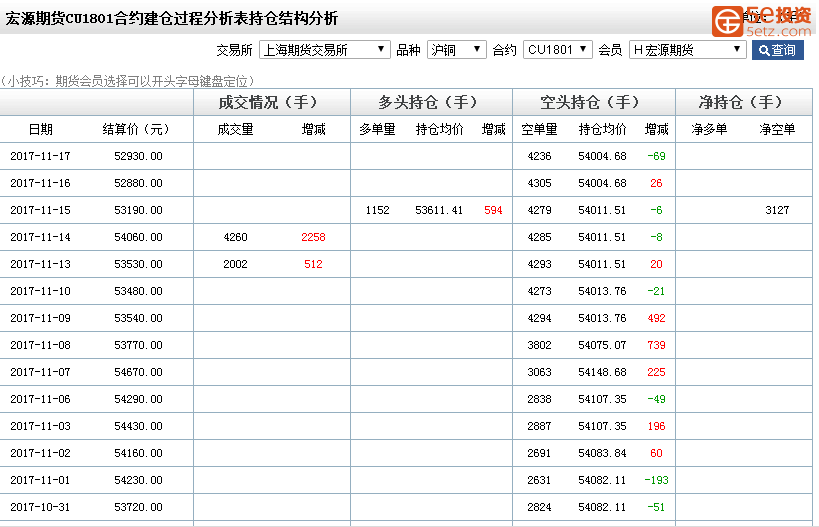
Task: Click short change value 739
Action: point(656,345)
